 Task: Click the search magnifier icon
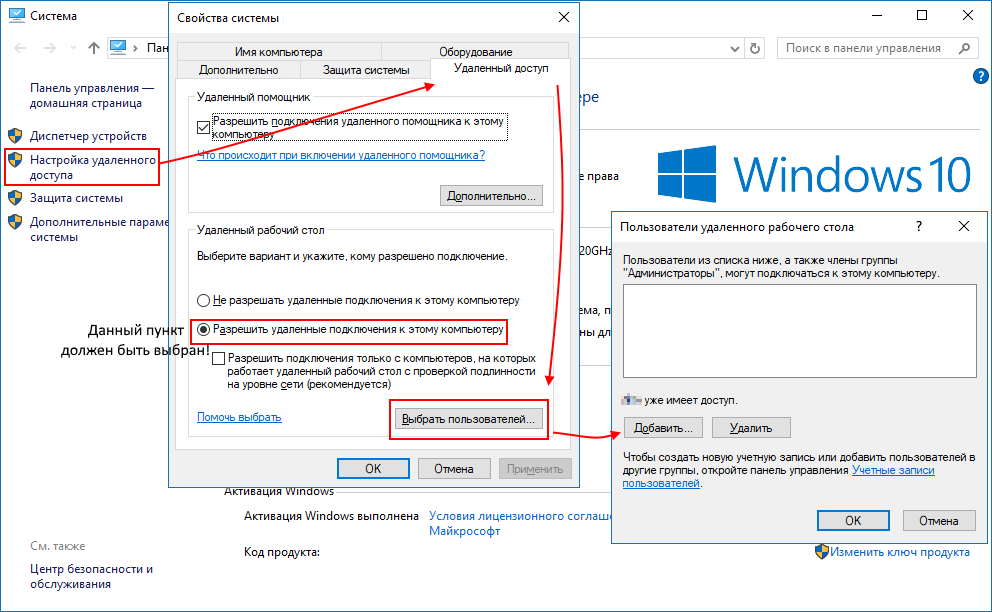coord(964,48)
